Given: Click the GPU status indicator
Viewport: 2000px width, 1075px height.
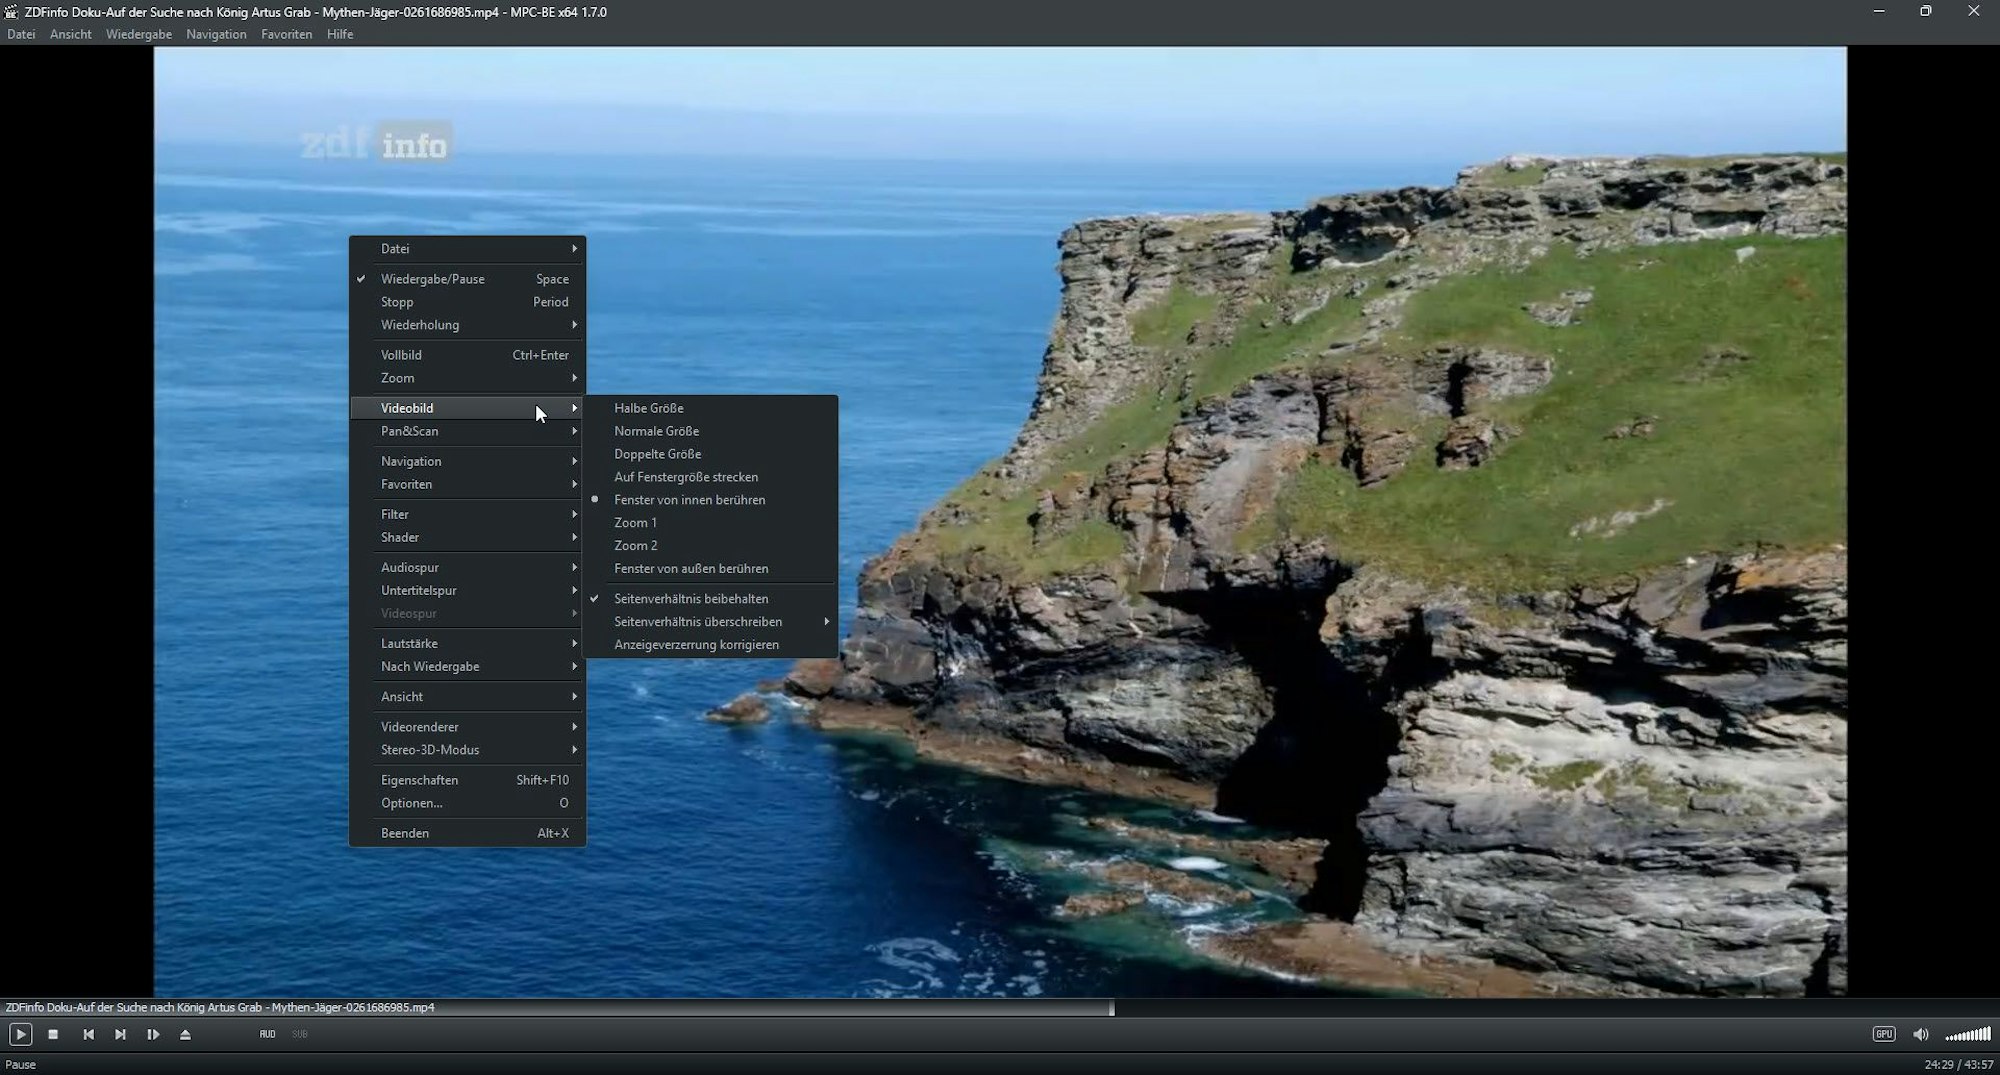Looking at the screenshot, I should 1884,1034.
